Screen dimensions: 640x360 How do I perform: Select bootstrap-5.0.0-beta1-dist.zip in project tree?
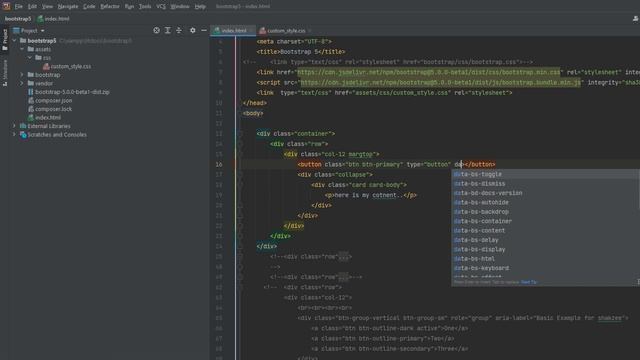click(72, 92)
